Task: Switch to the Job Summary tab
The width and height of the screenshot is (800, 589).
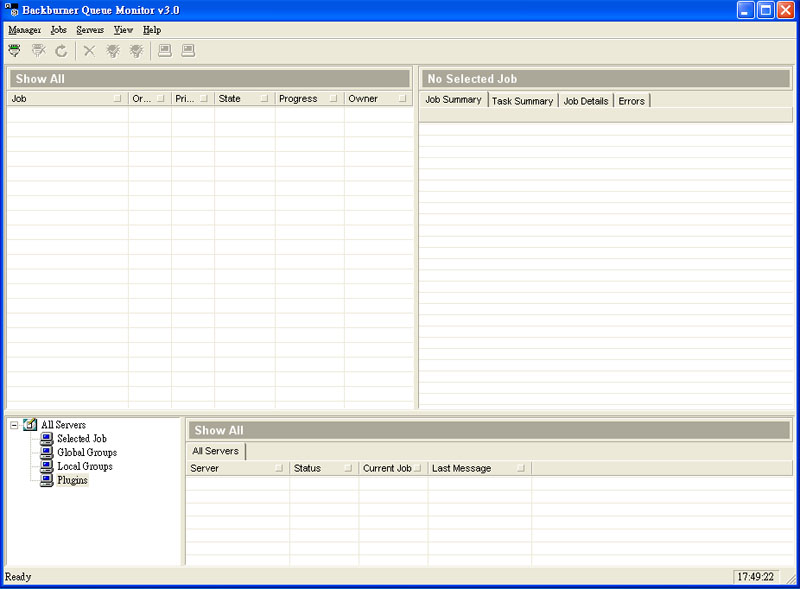Action: 454,100
